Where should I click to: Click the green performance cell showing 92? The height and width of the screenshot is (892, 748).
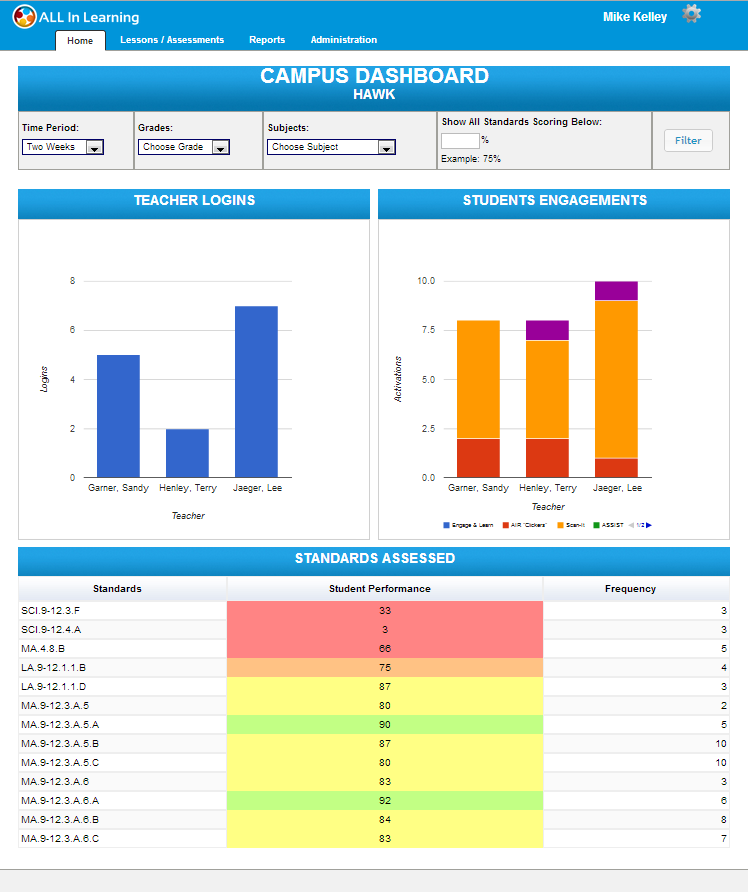pyautogui.click(x=385, y=800)
